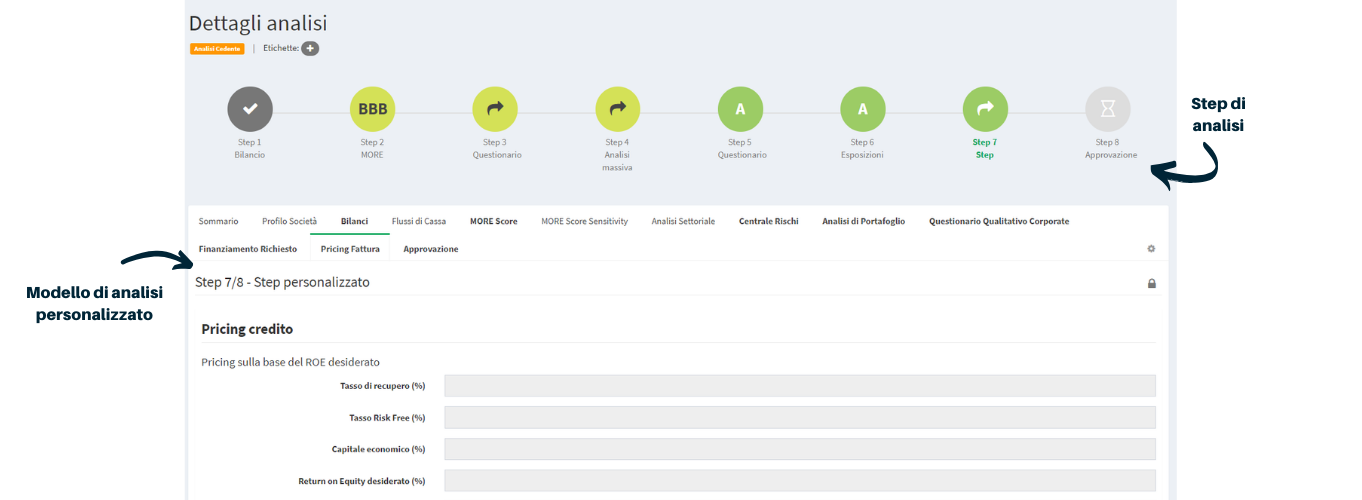This screenshot has height=500, width=1362.
Task: Click the Tasso di recupero (%) field
Action: [800, 386]
